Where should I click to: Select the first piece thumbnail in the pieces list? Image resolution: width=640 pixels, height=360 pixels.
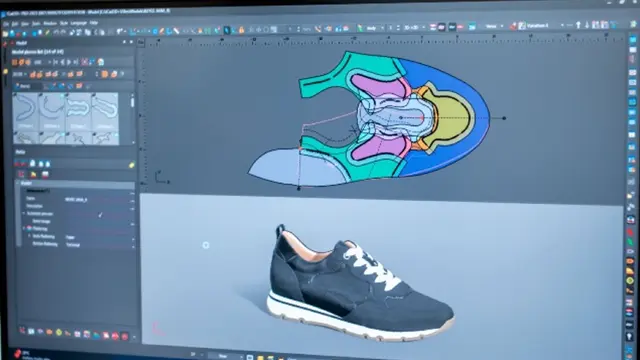coord(25,111)
